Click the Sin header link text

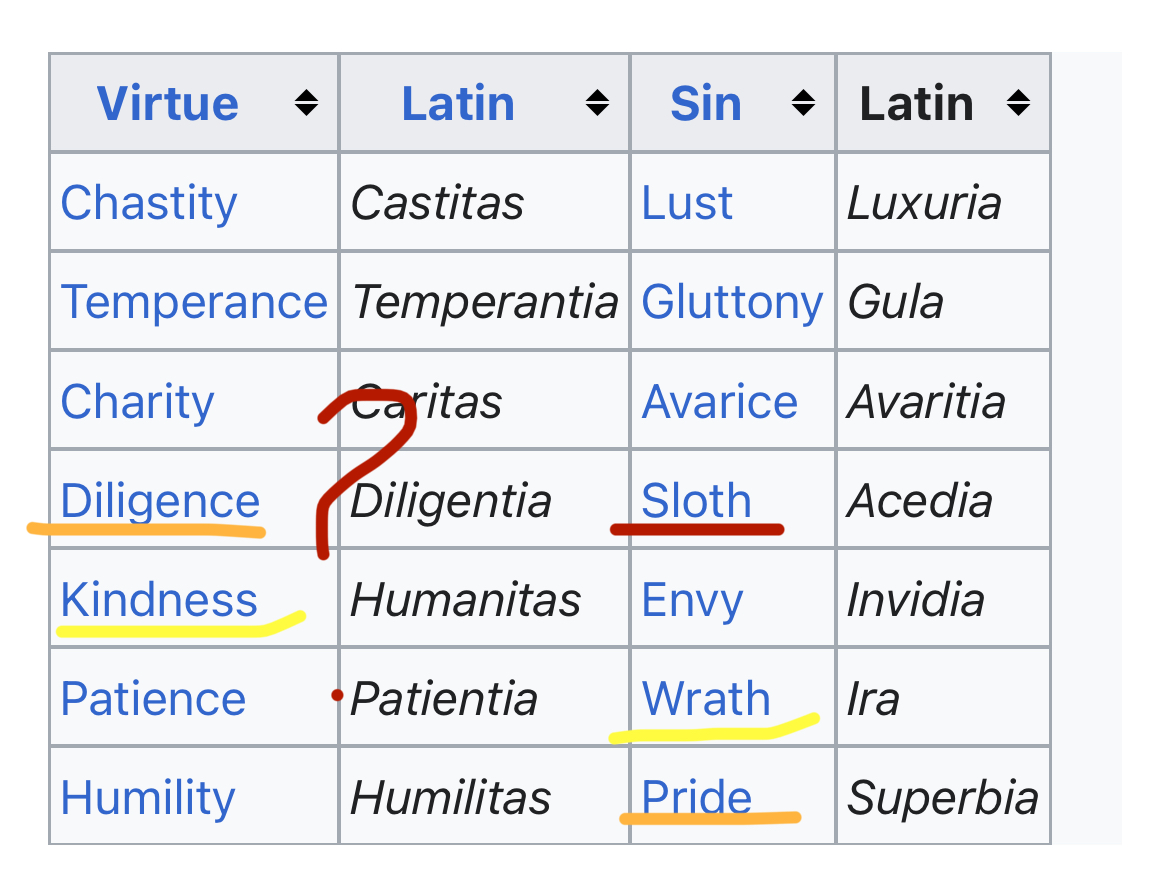coord(706,103)
